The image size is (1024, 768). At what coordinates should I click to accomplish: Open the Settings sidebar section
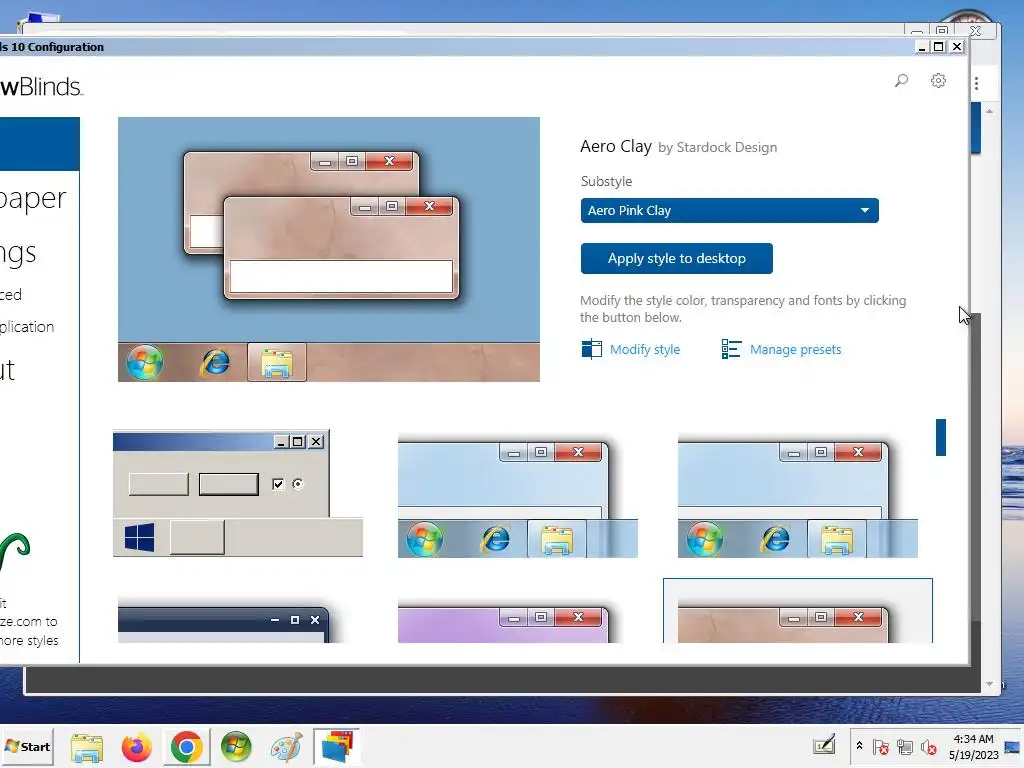(x=18, y=253)
